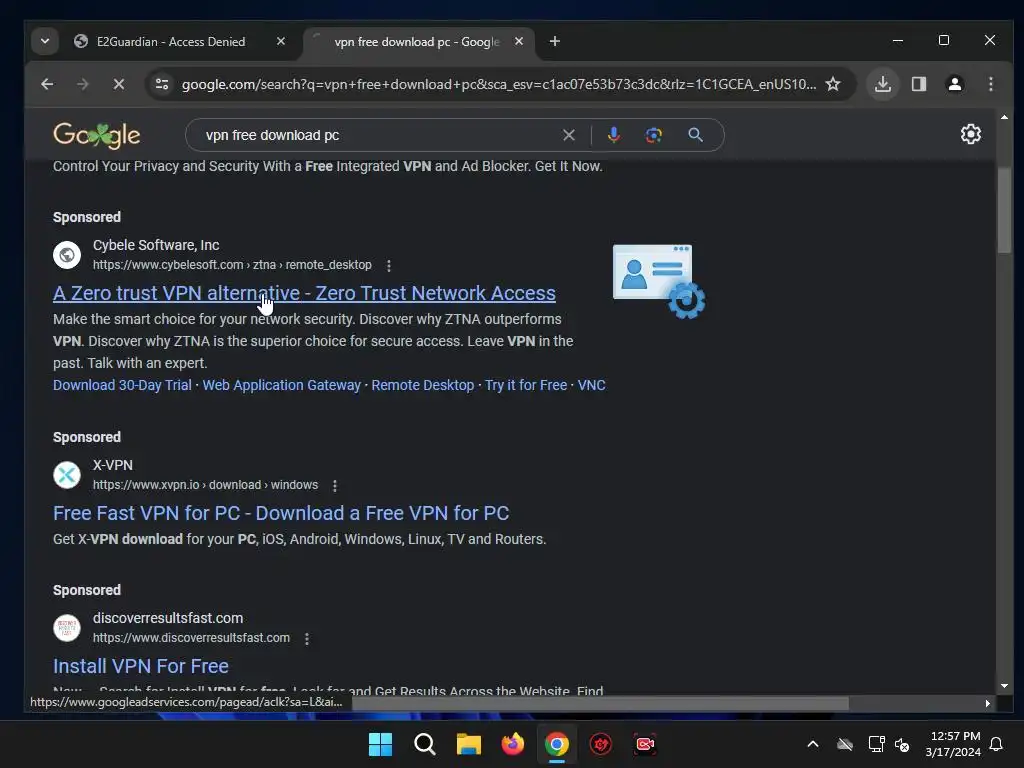
Task: Click the Google search box text
Action: (272, 135)
